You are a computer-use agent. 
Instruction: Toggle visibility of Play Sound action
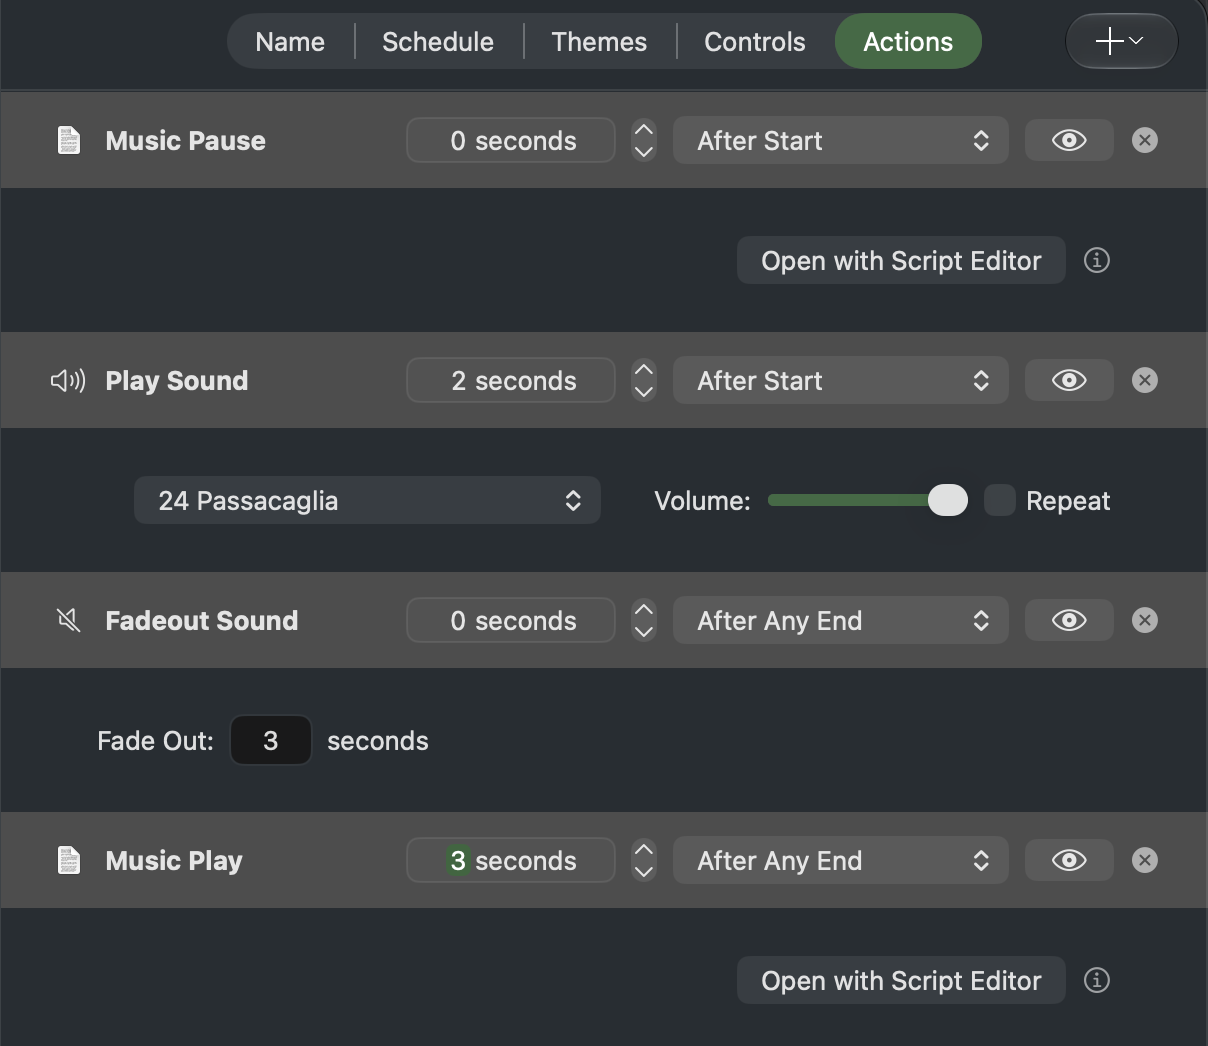[x=1069, y=380]
